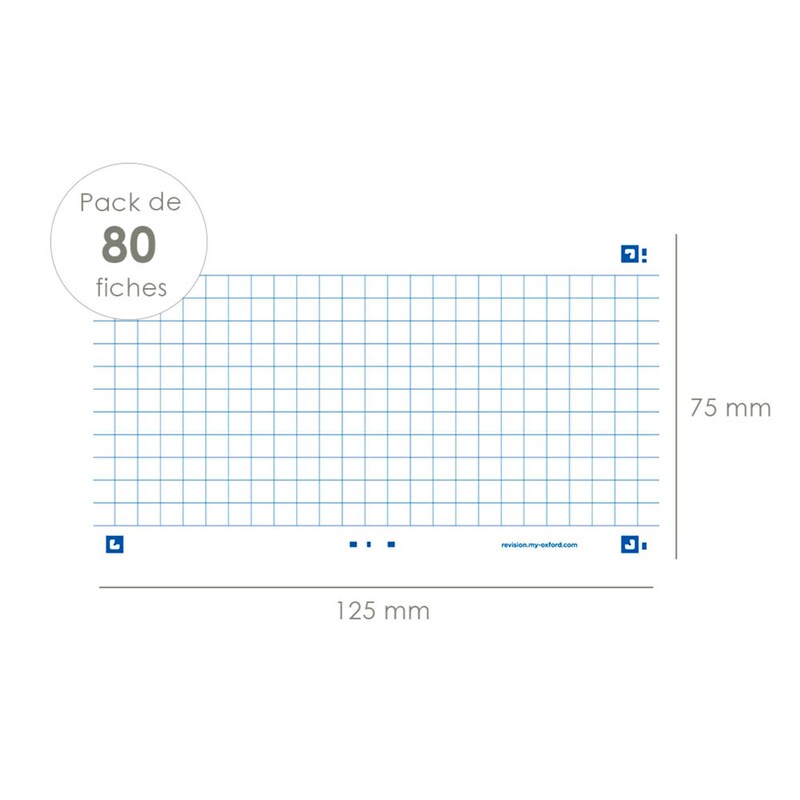Click the right mark of three bottom-center marks

click(x=391, y=544)
